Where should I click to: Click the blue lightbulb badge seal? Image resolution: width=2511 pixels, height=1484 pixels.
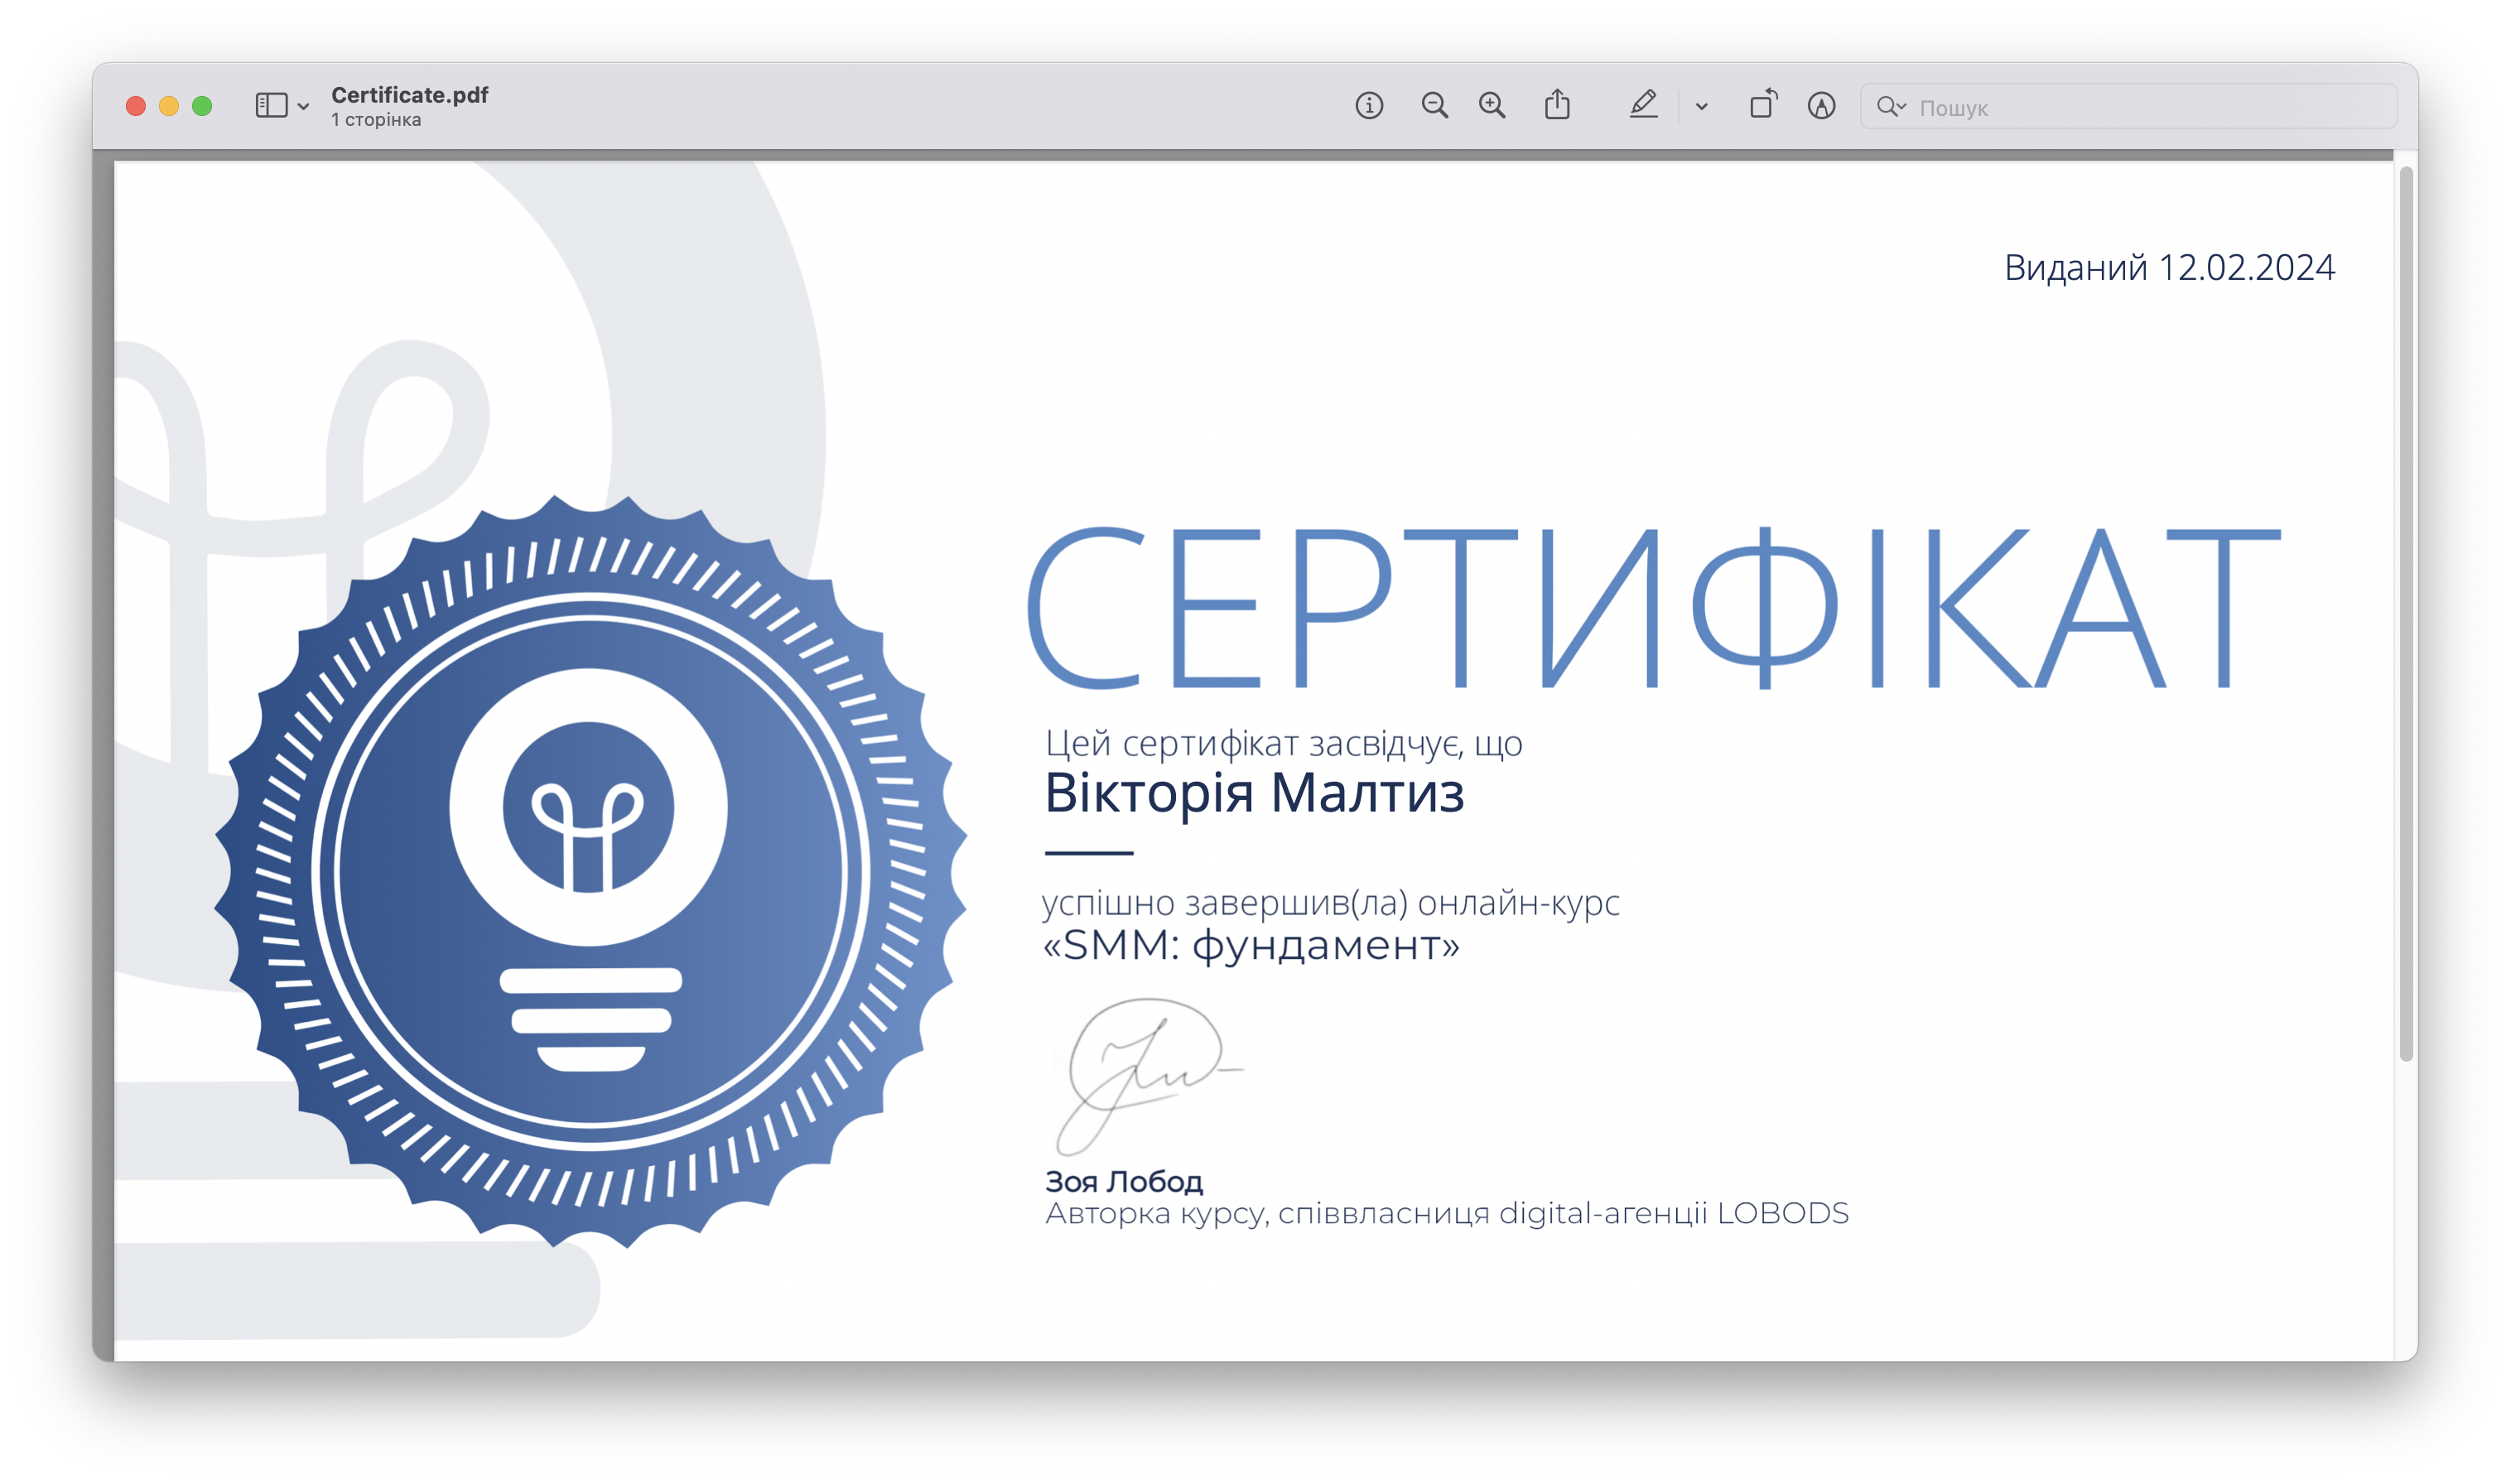click(590, 870)
